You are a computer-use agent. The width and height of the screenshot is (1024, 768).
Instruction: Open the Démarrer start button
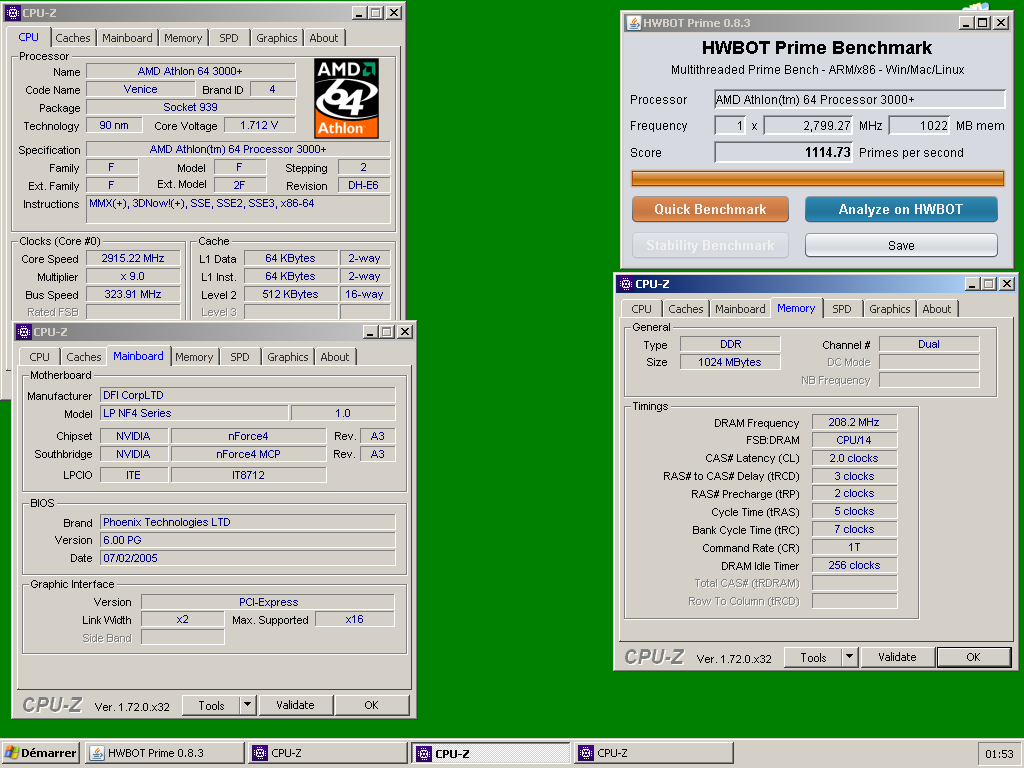40,753
